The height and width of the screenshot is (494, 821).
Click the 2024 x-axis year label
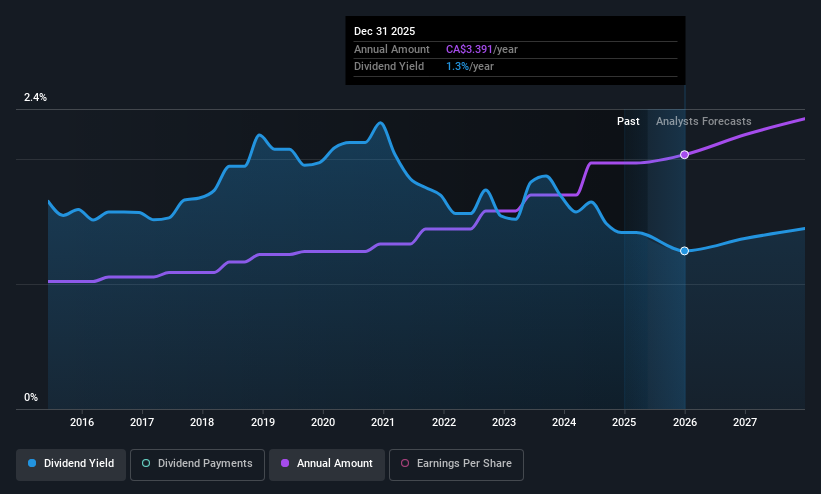point(564,422)
